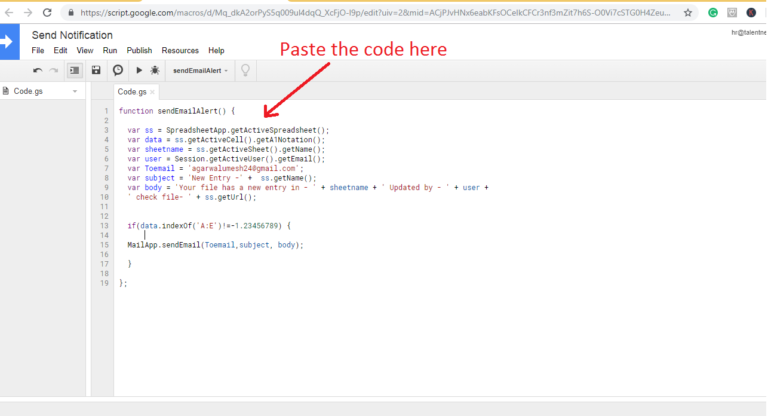Open current project's triggers clock icon
The height and width of the screenshot is (416, 768).
[117, 71]
